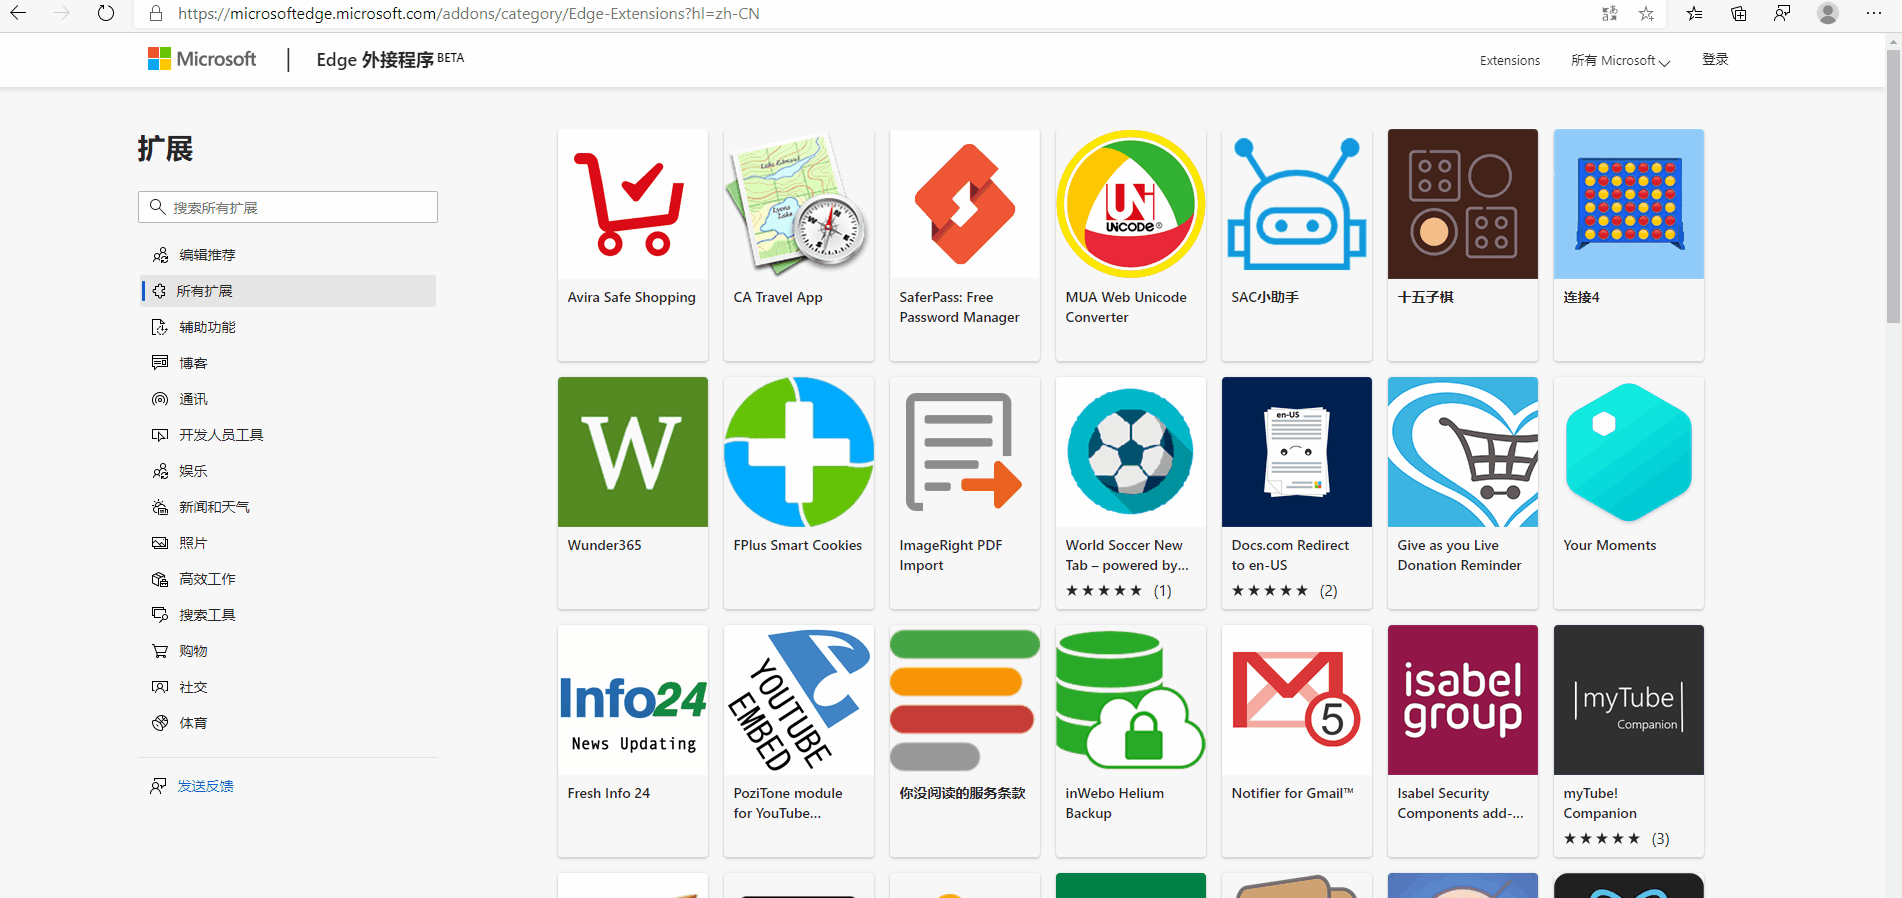Select the 编辑推荐 category
The height and width of the screenshot is (898, 1902).
207,255
